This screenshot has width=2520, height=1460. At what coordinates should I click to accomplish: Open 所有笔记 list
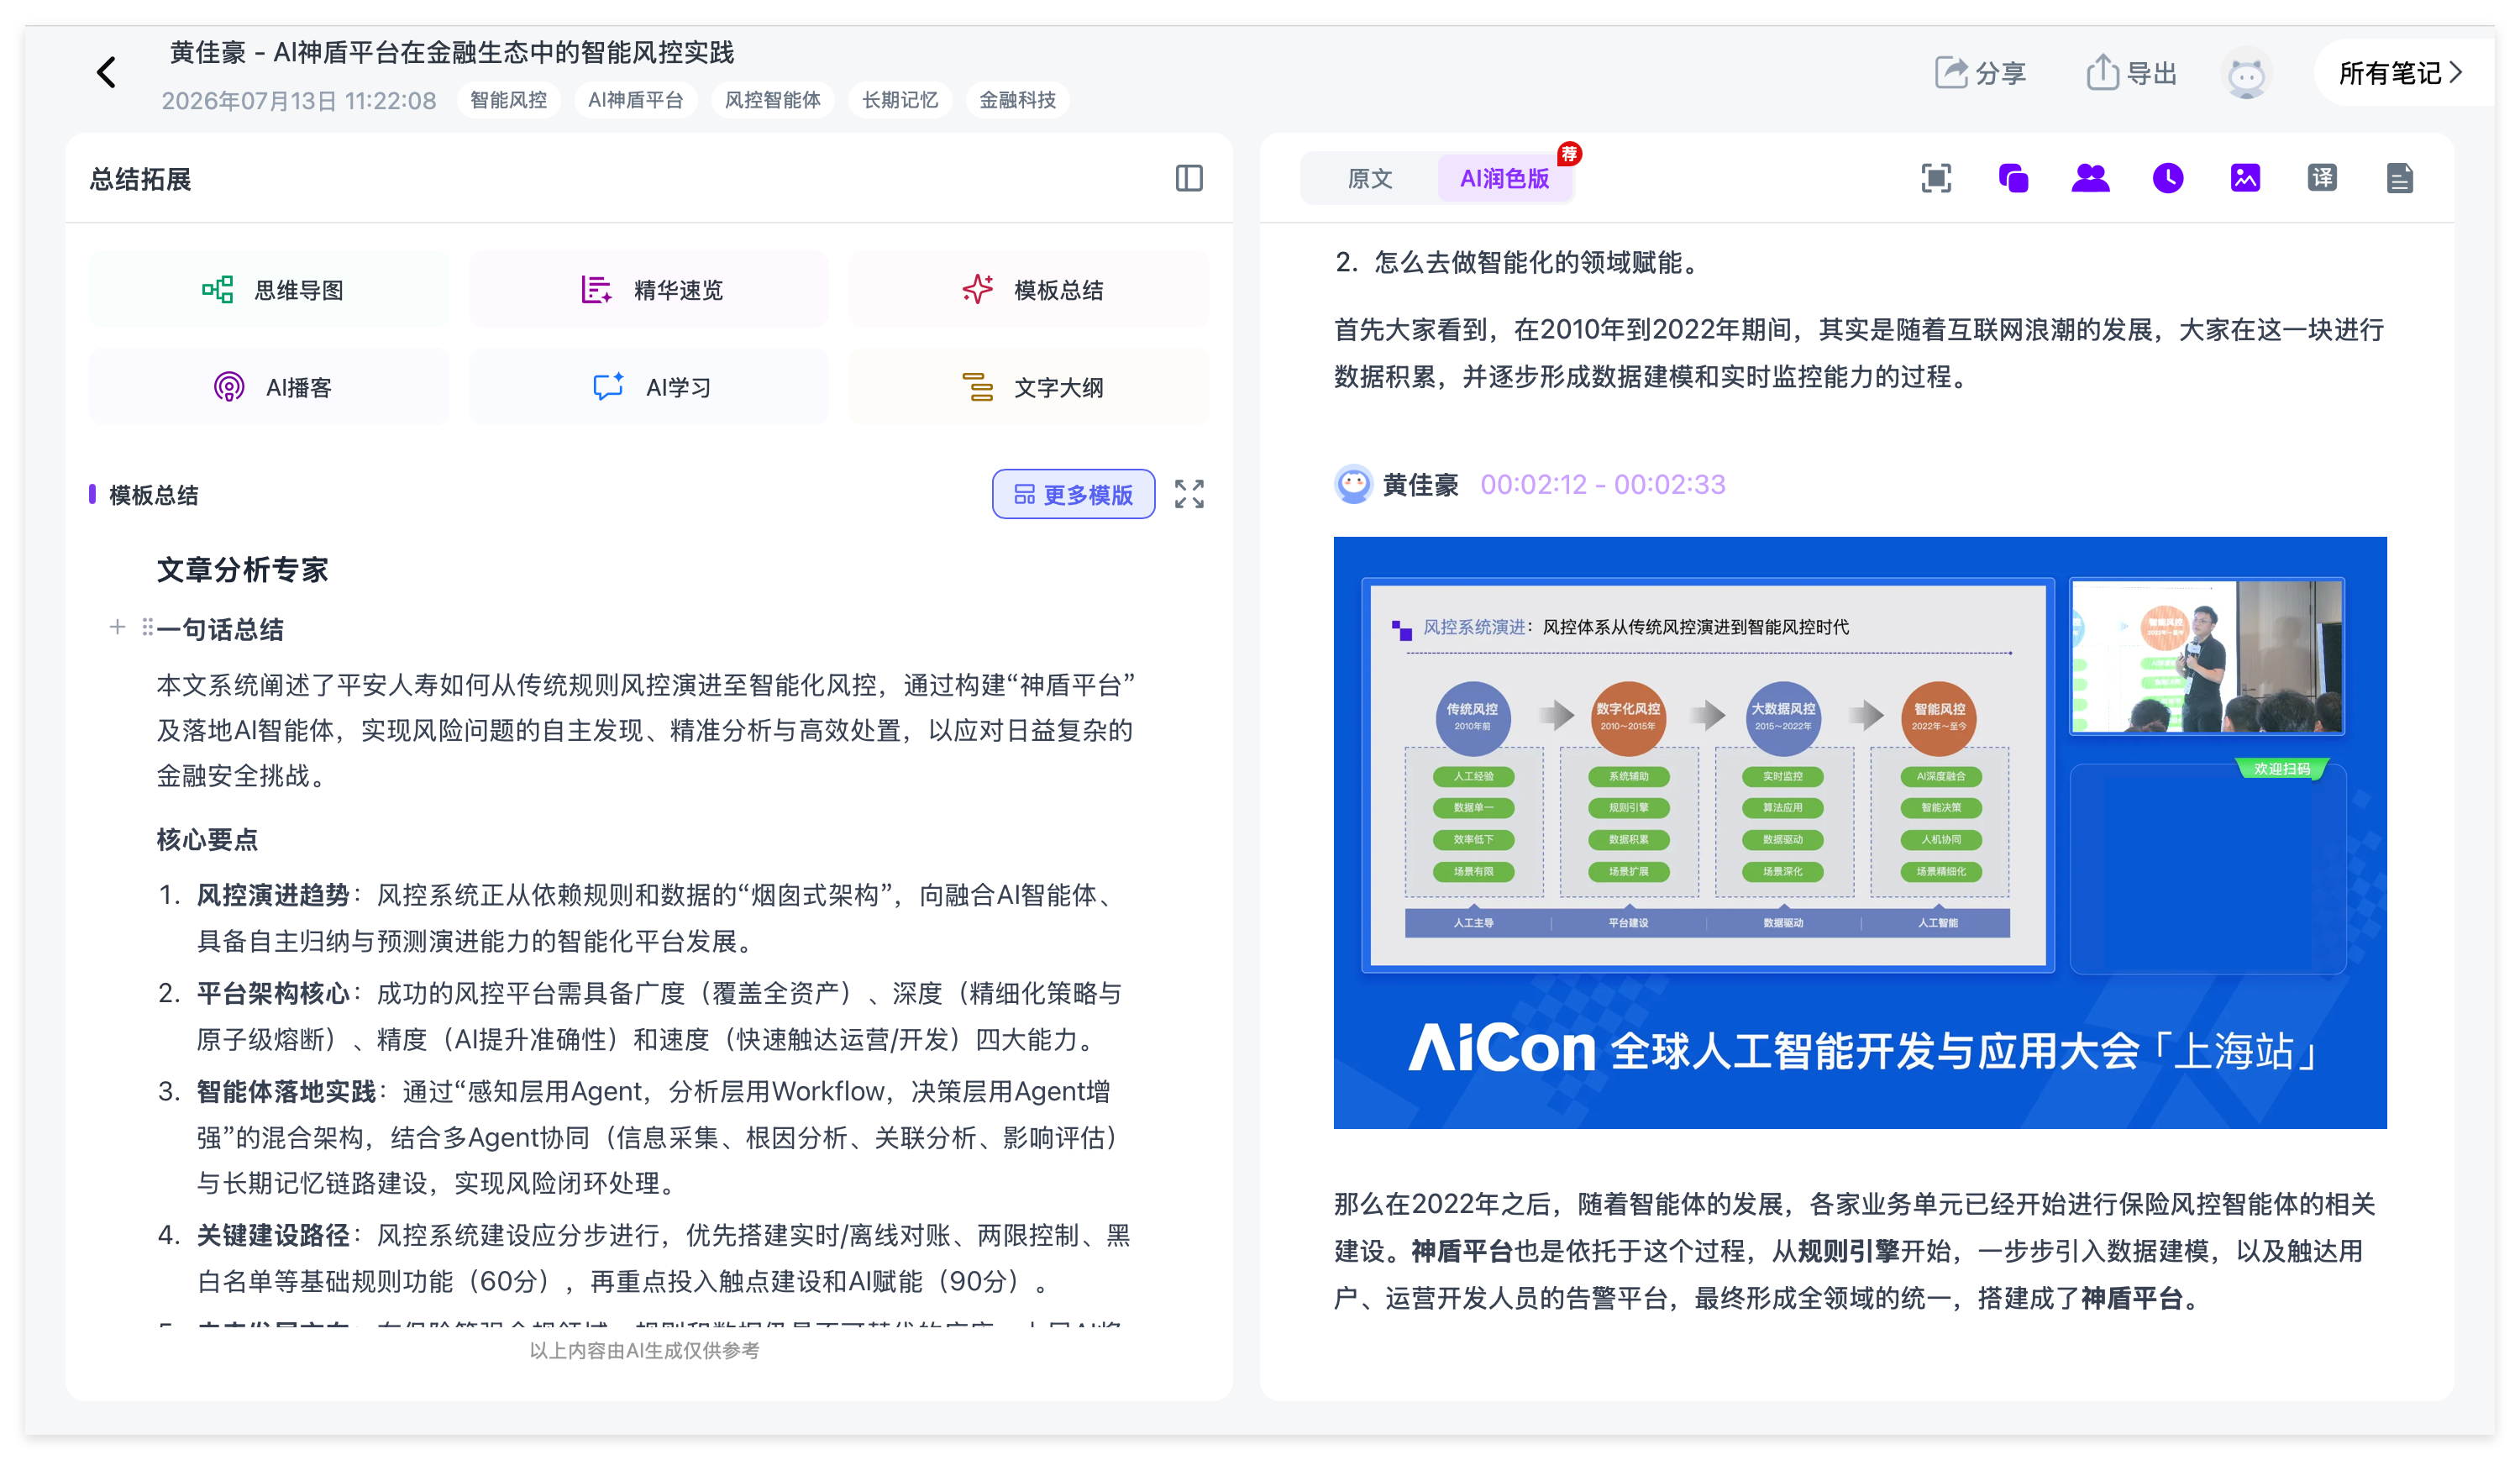pos(2401,73)
